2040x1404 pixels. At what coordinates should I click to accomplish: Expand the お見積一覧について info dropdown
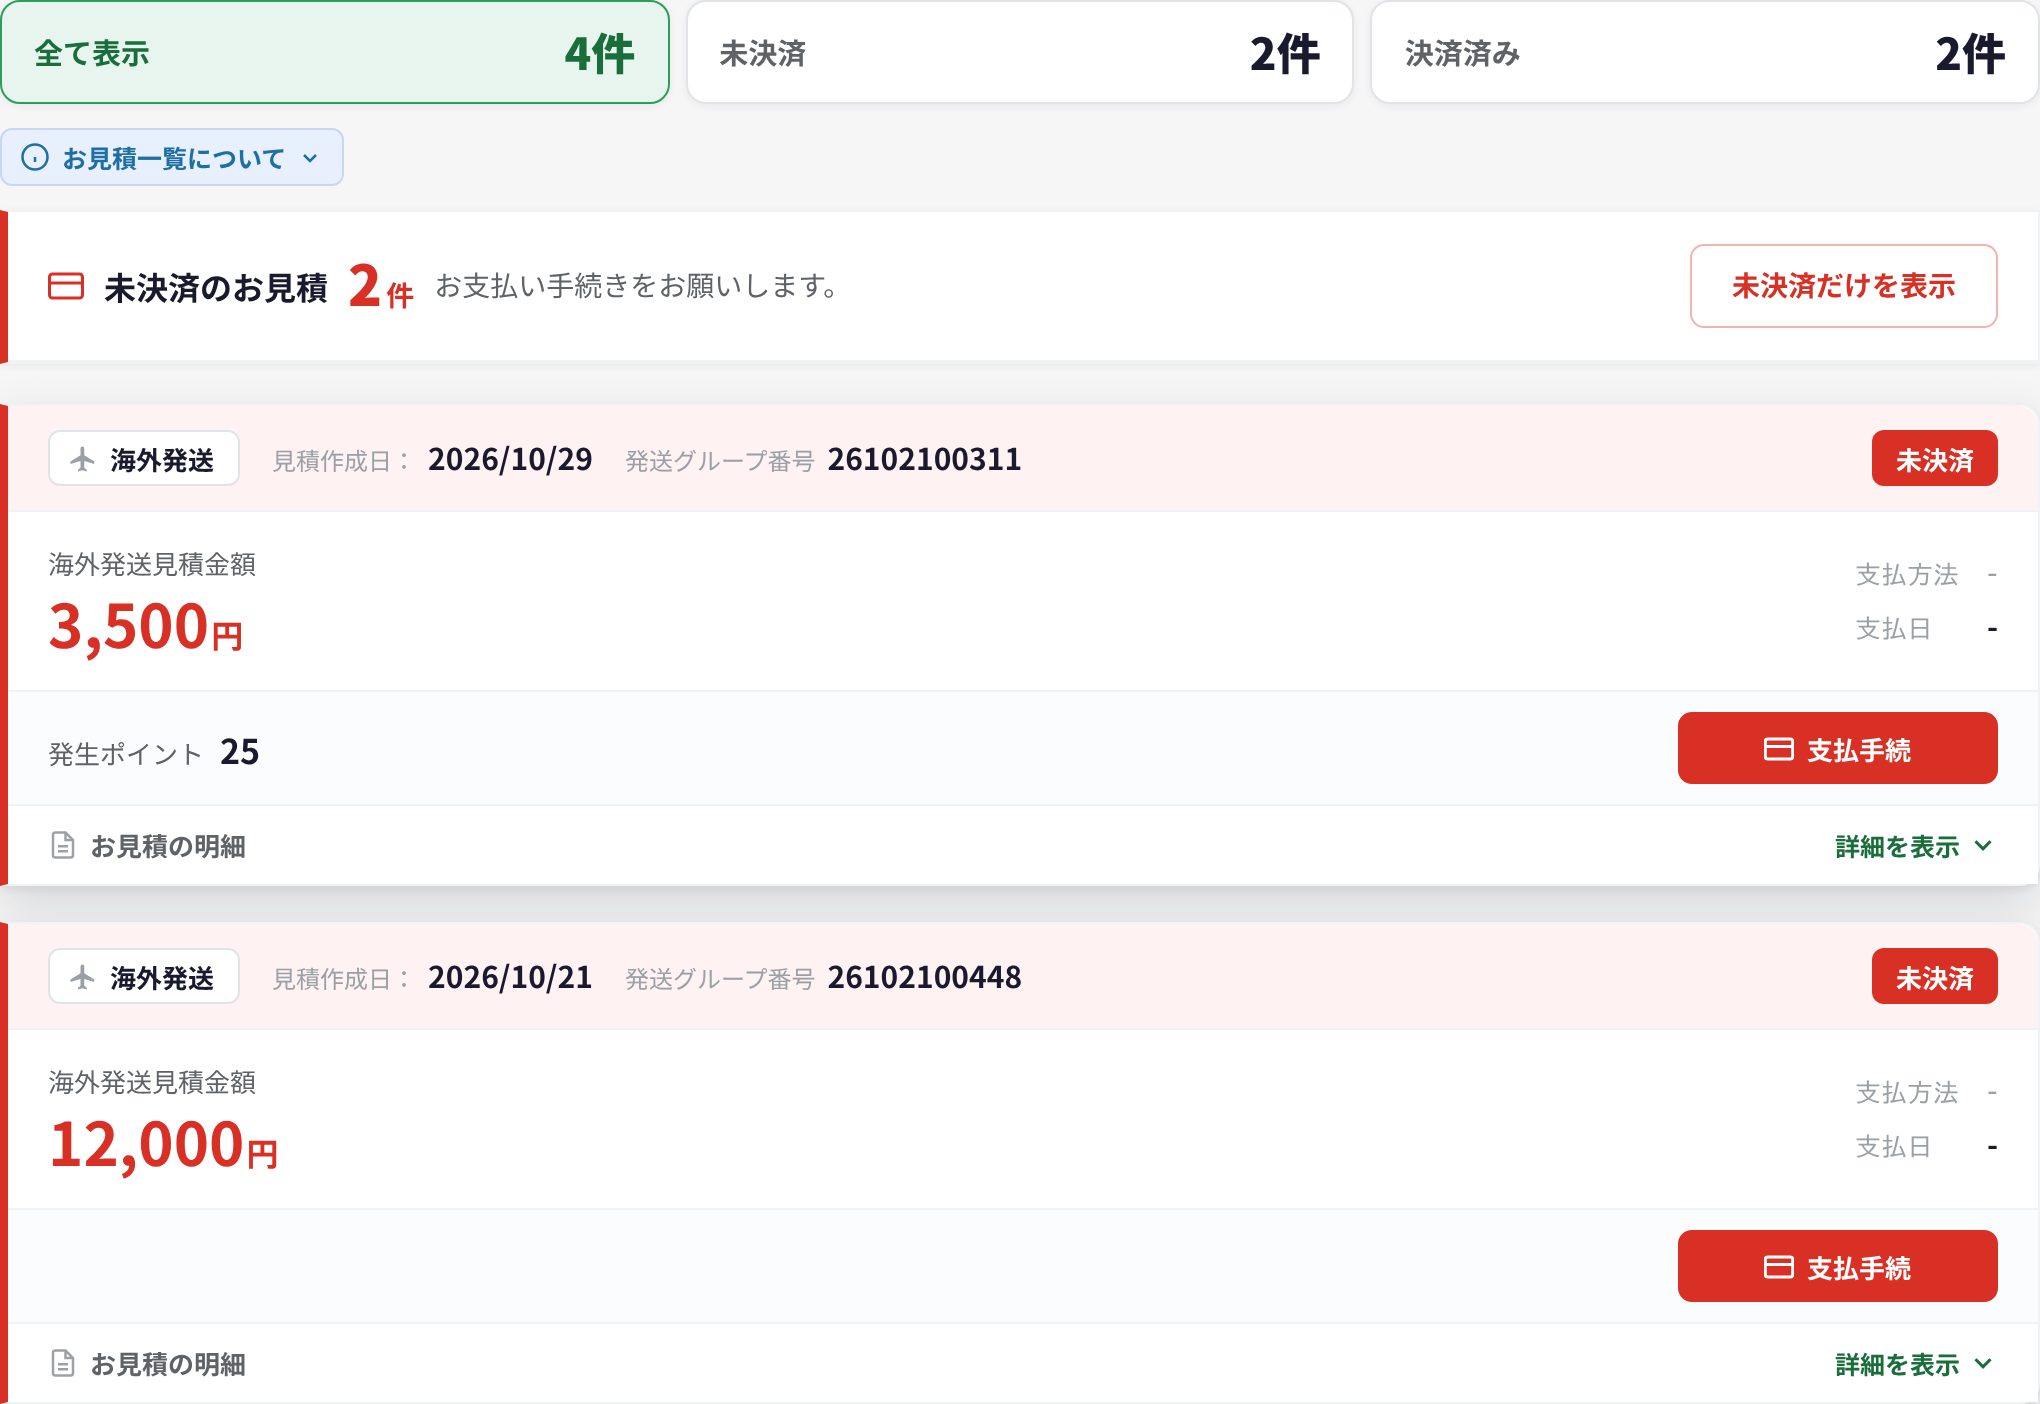tap(172, 157)
